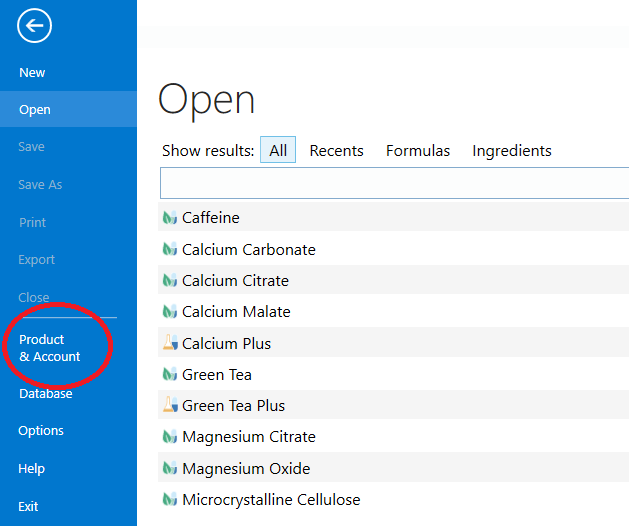Click the flask icon beside Green Tea Plus
This screenshot has height=526, width=629.
point(169,406)
